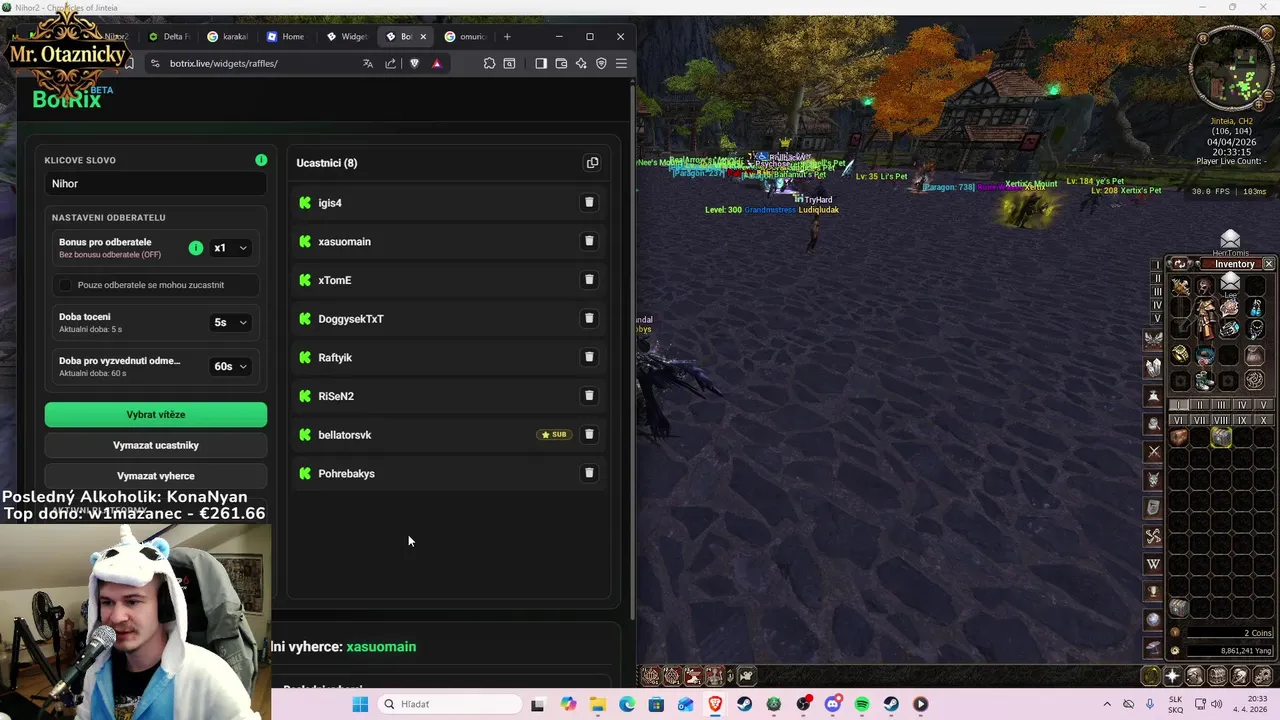Click the share icon in address bar

click(x=391, y=63)
